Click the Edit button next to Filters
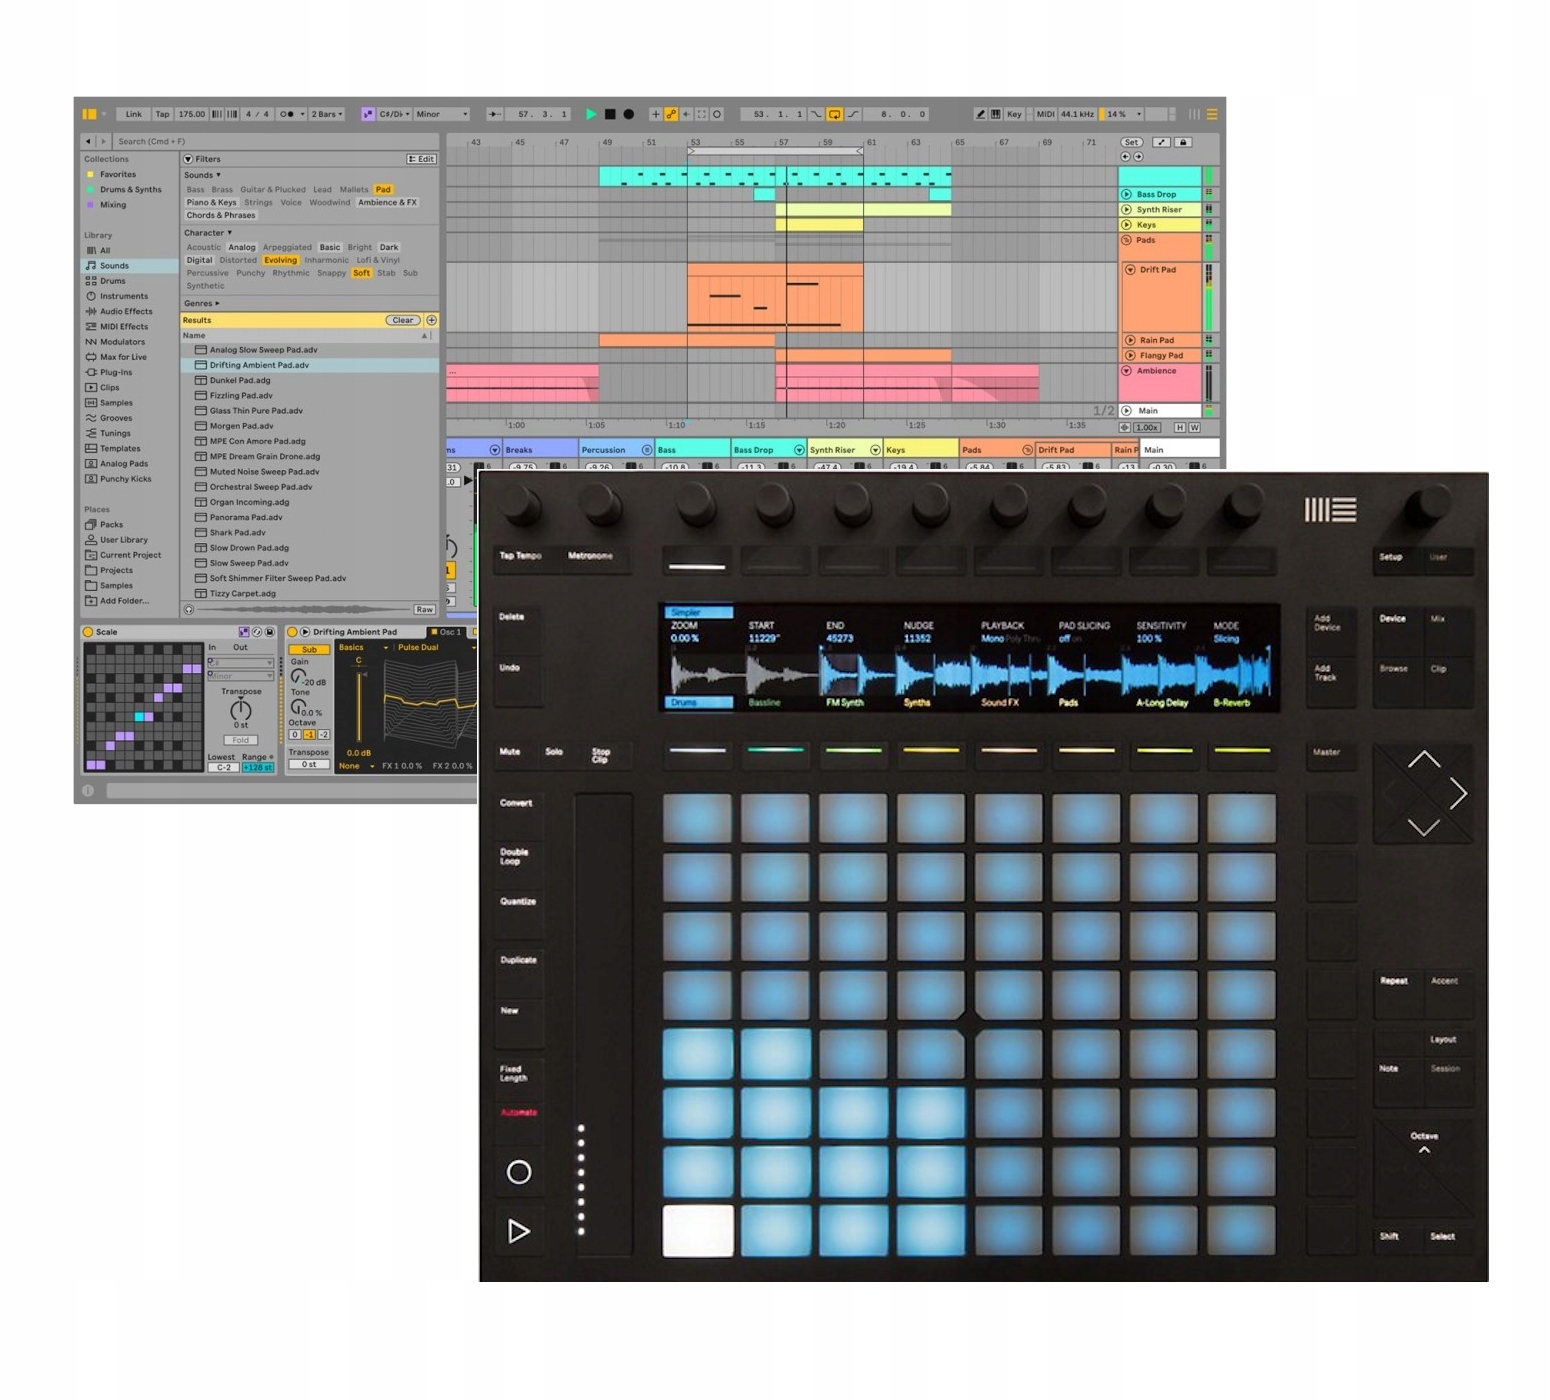The image size is (1550, 1400). (x=420, y=158)
